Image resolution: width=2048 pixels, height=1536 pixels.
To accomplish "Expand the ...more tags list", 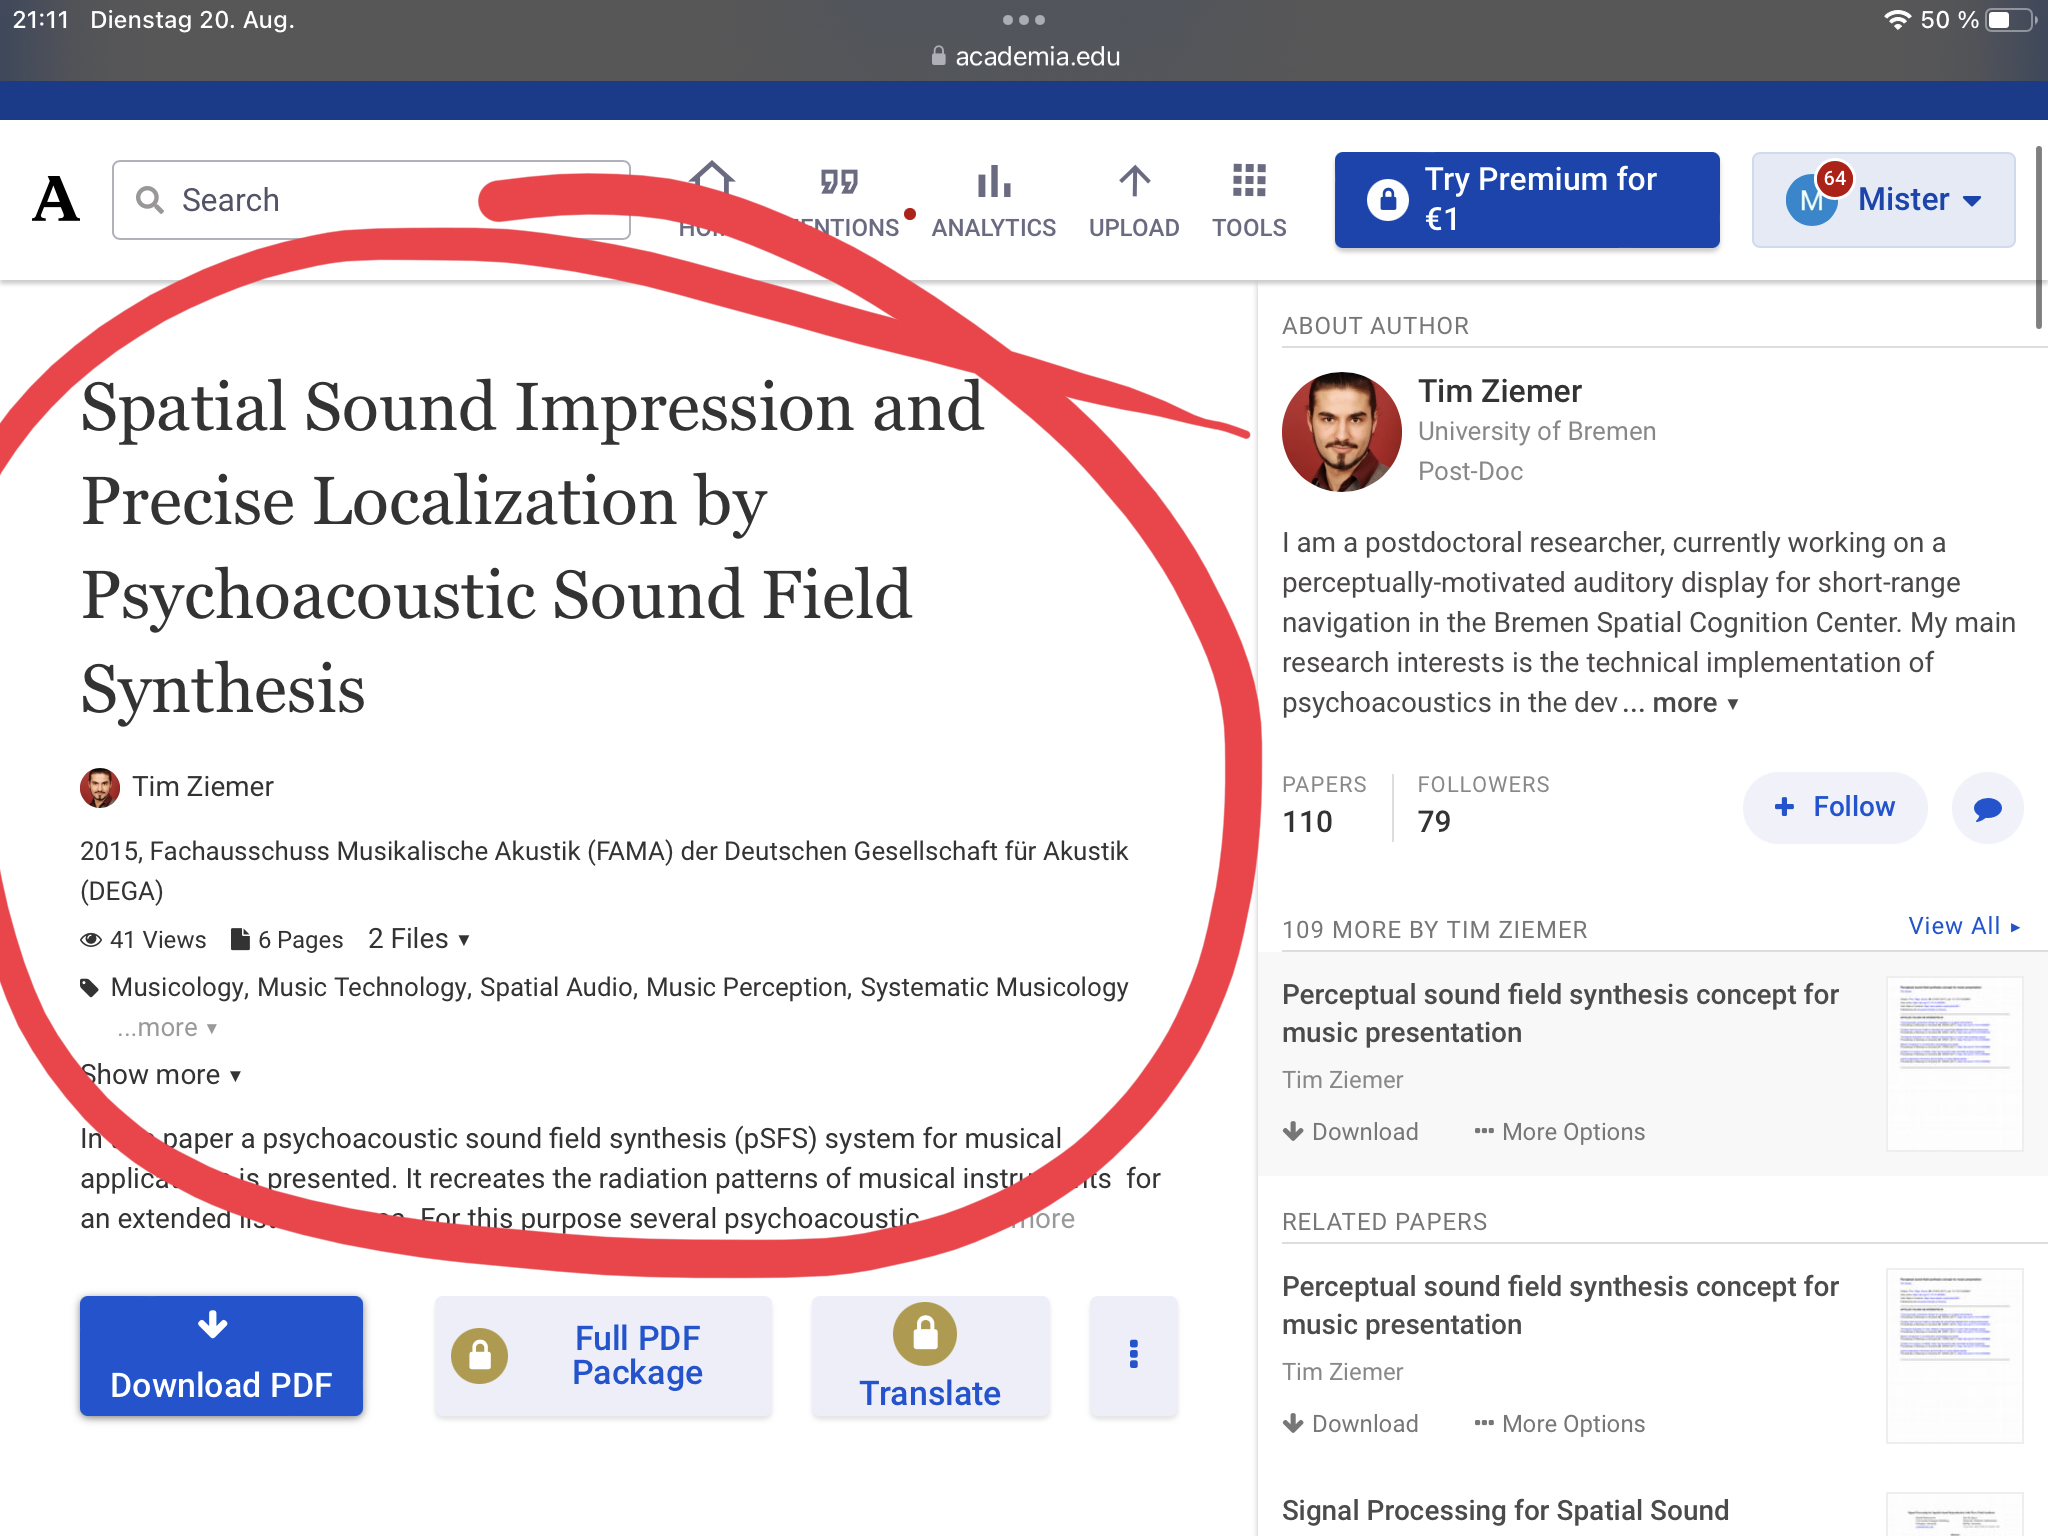I will click(166, 1028).
